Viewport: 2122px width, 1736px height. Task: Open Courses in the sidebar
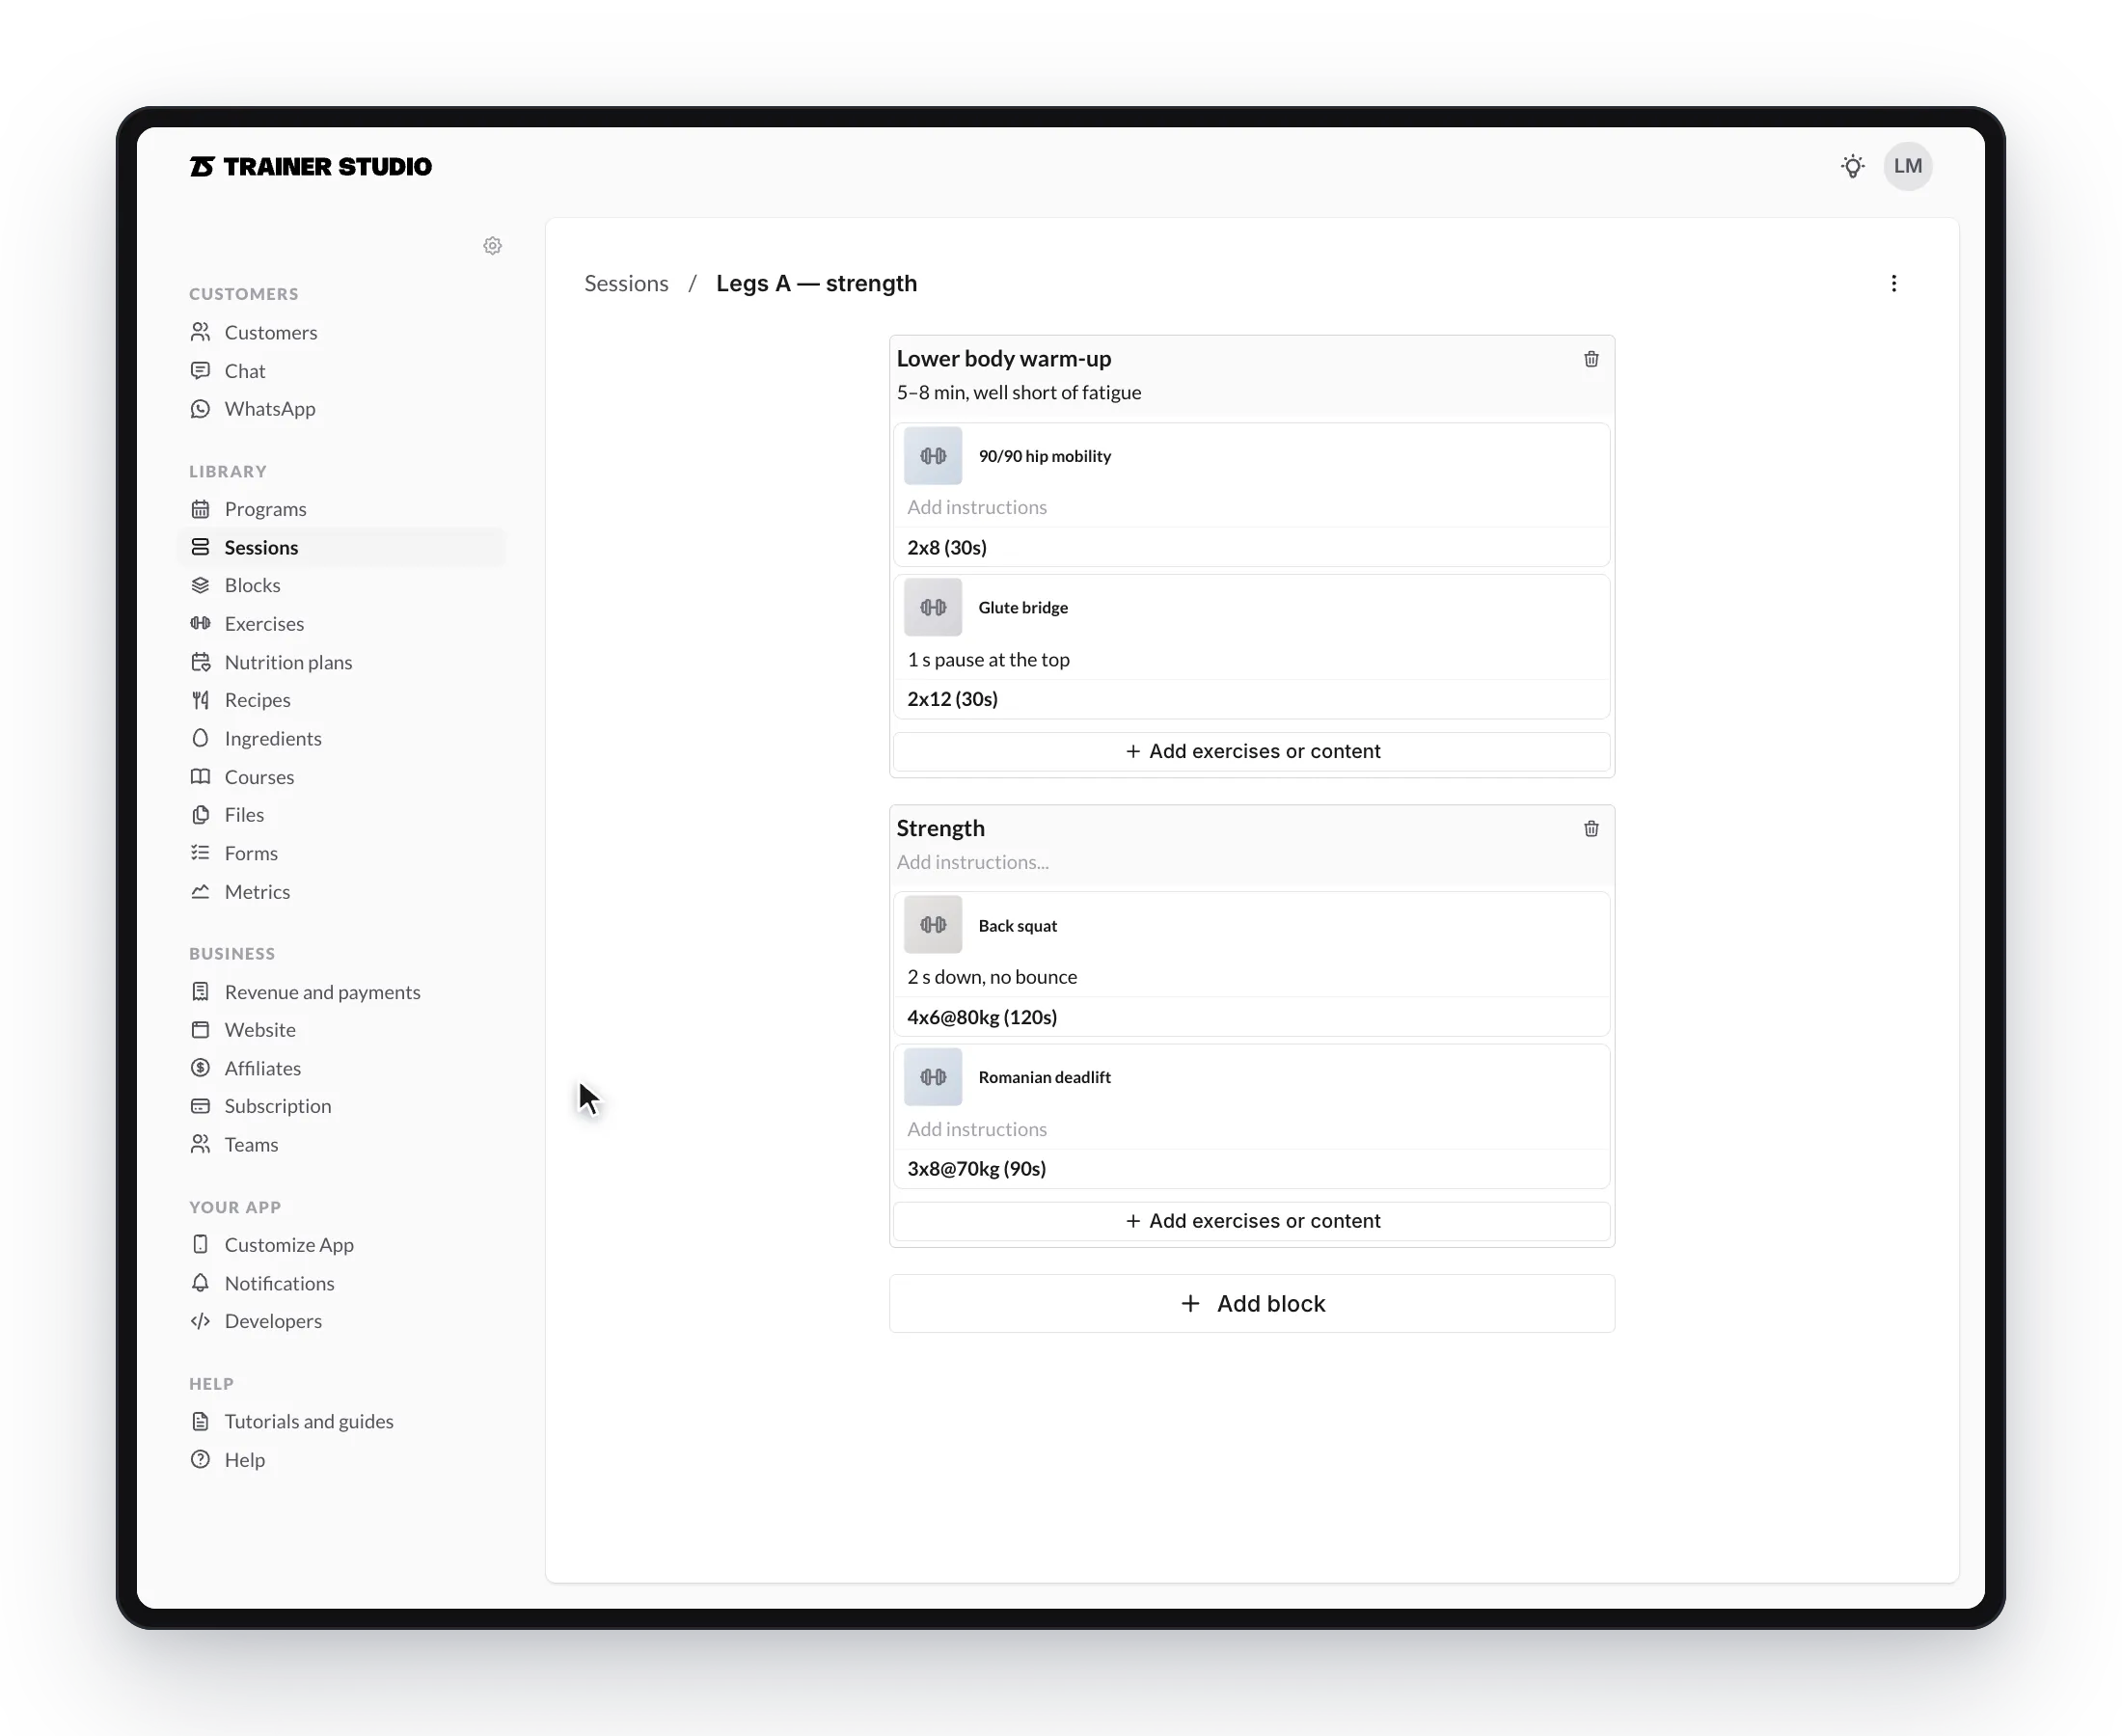point(342,777)
